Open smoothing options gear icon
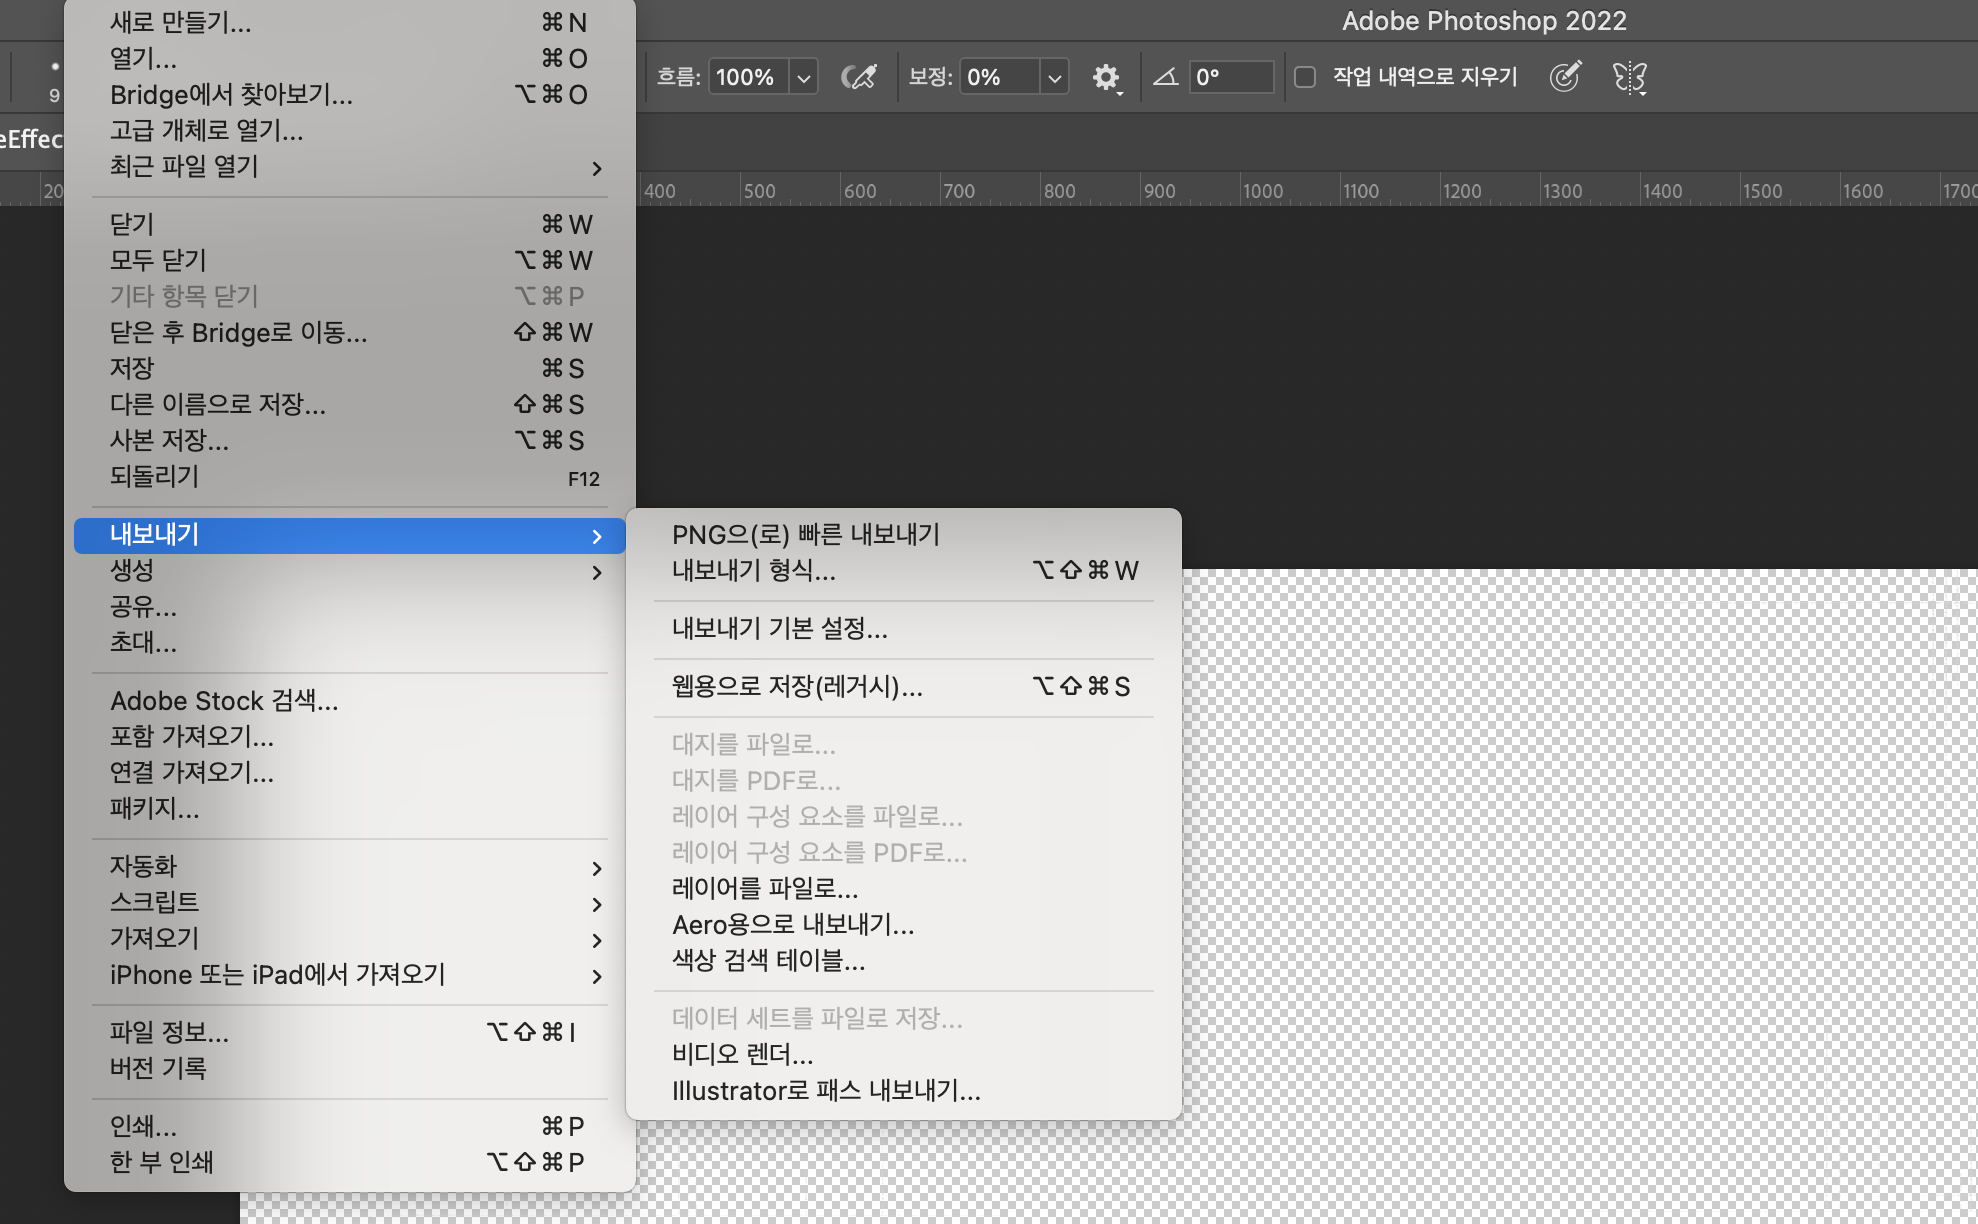 pyautogui.click(x=1105, y=77)
